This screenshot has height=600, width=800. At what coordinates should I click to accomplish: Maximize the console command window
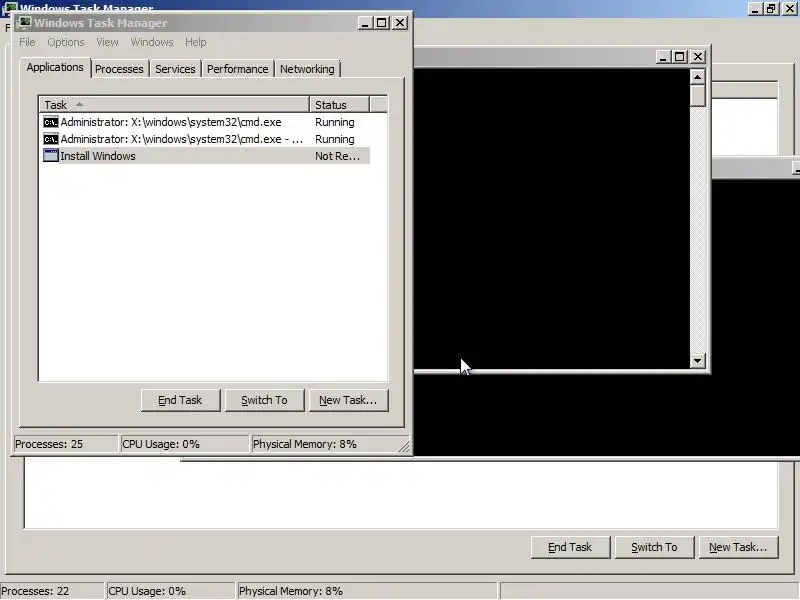[680, 57]
